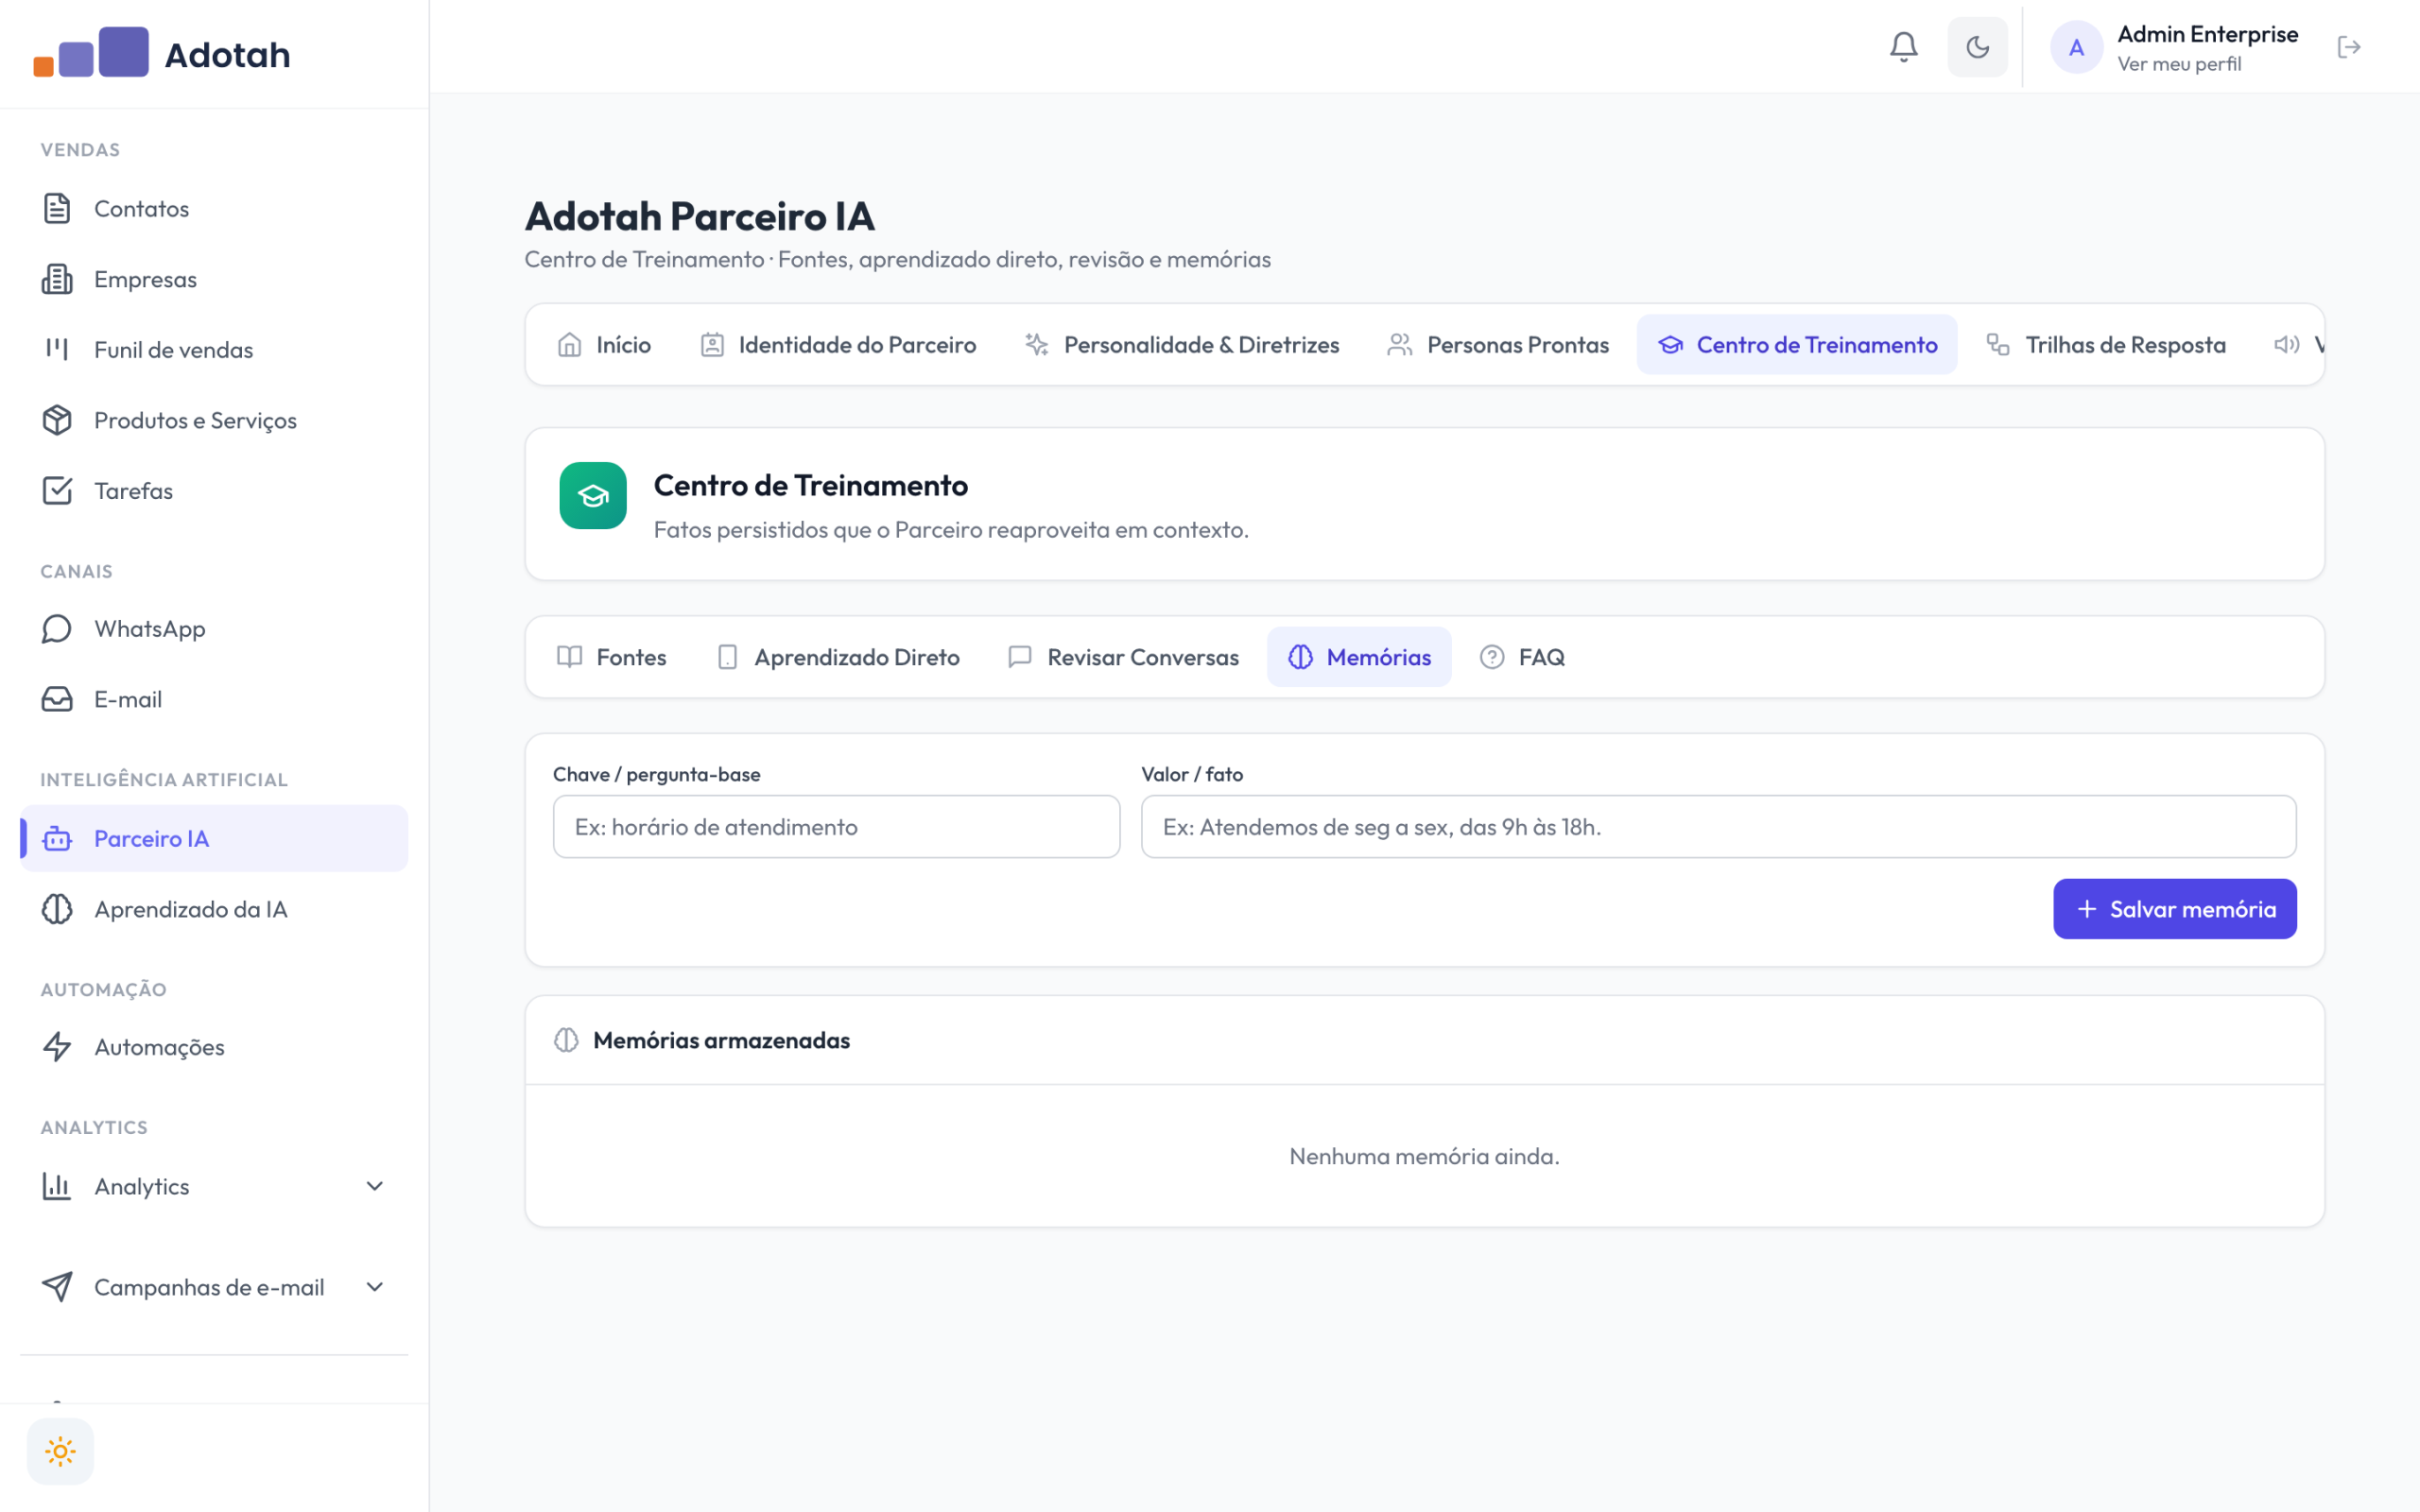Click the Automações lightning icon
Screen dimensions: 2420x1512
(57, 1047)
